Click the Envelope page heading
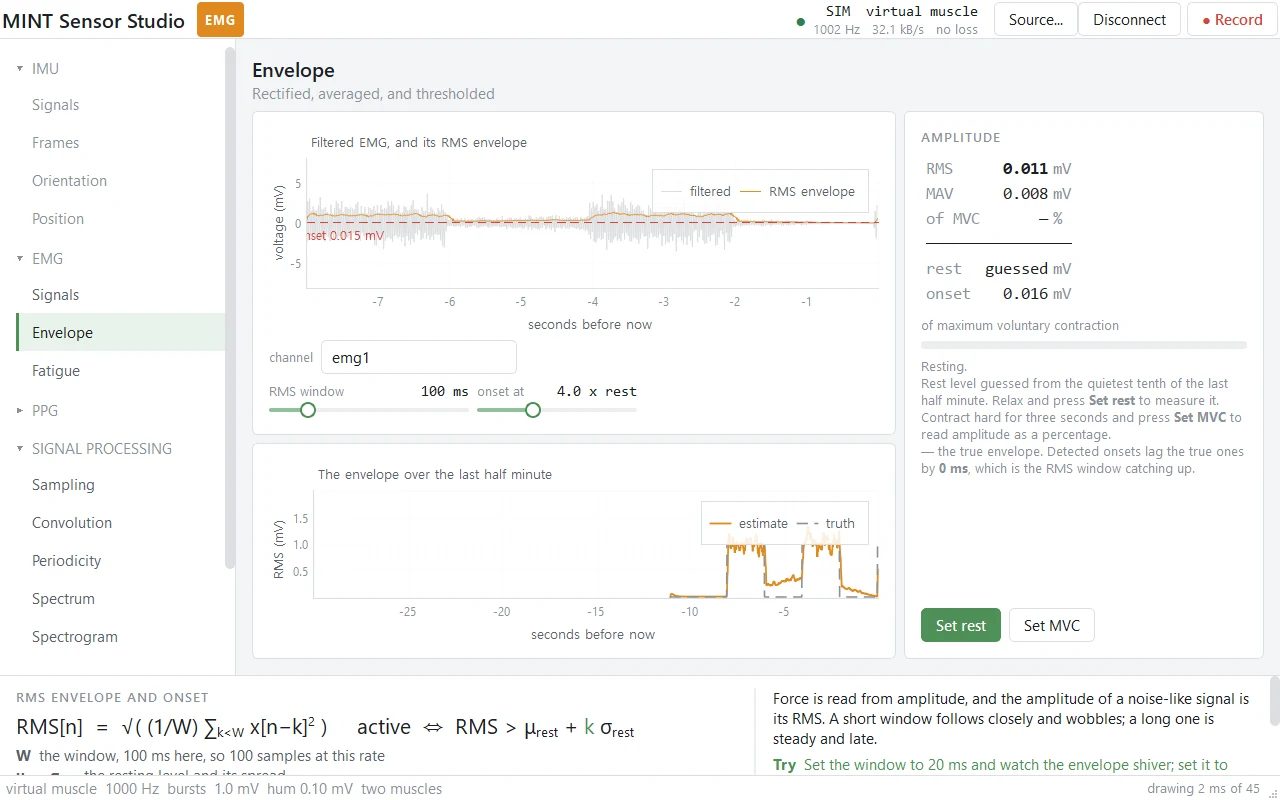This screenshot has height=800, width=1280. (x=293, y=71)
